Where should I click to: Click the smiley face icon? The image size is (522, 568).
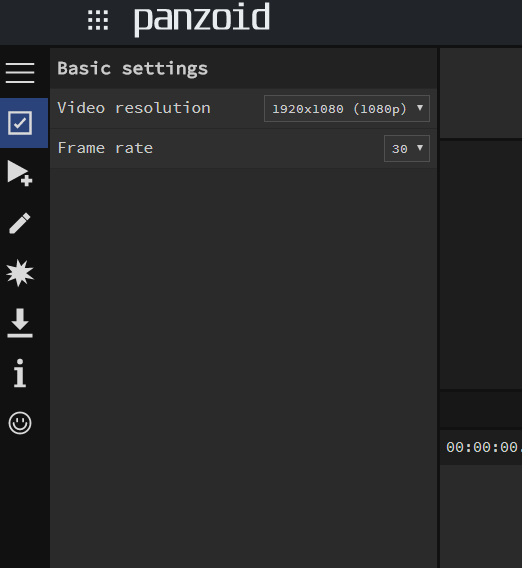tap(20, 423)
